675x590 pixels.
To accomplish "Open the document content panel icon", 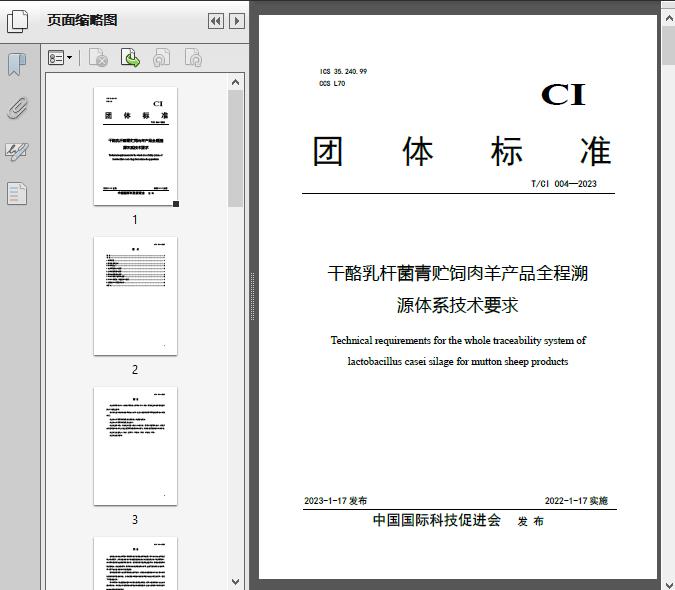I will click(17, 193).
